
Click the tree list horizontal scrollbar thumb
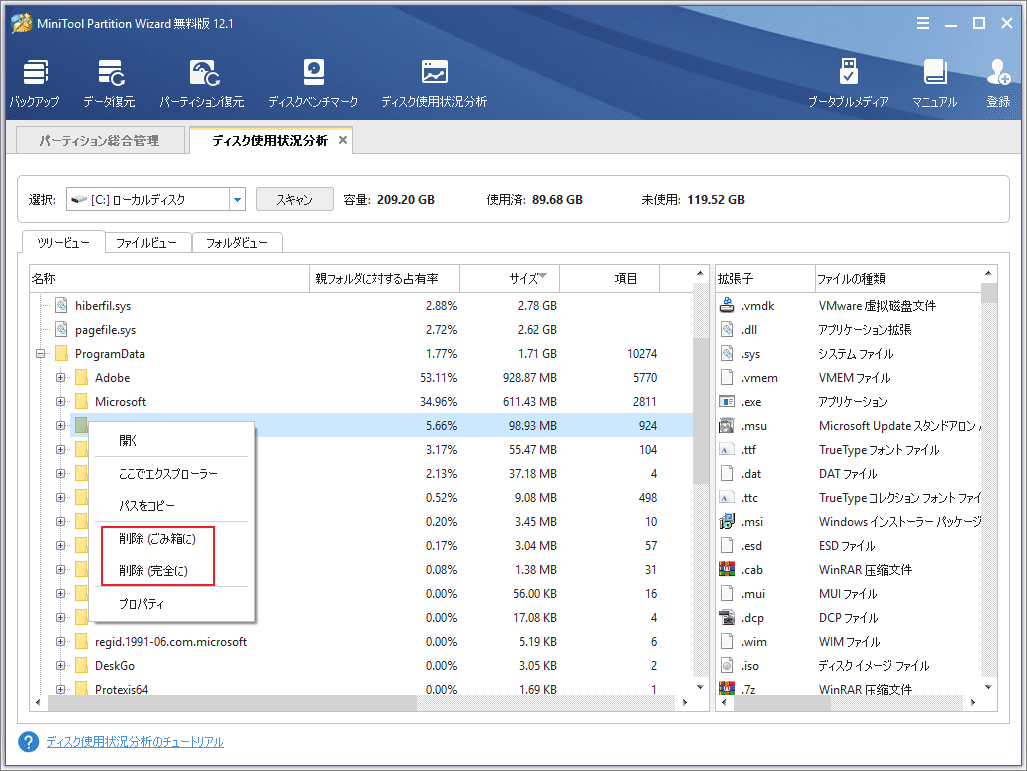tap(233, 702)
